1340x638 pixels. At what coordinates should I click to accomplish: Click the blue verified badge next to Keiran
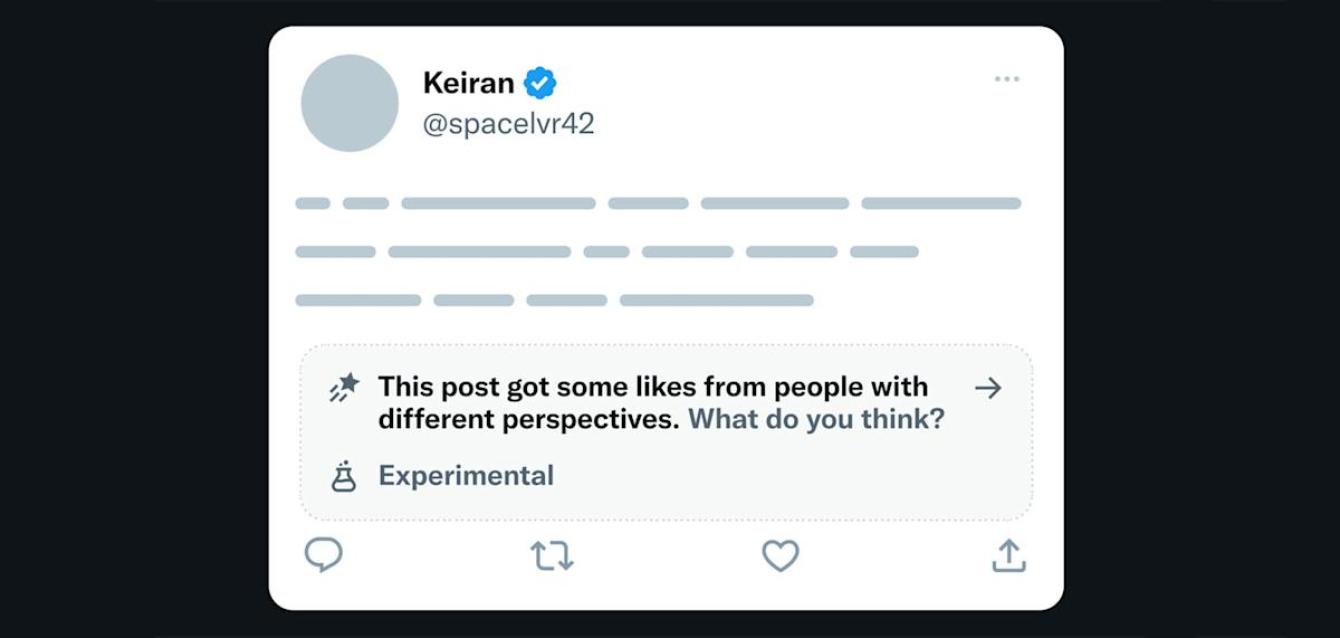(538, 82)
